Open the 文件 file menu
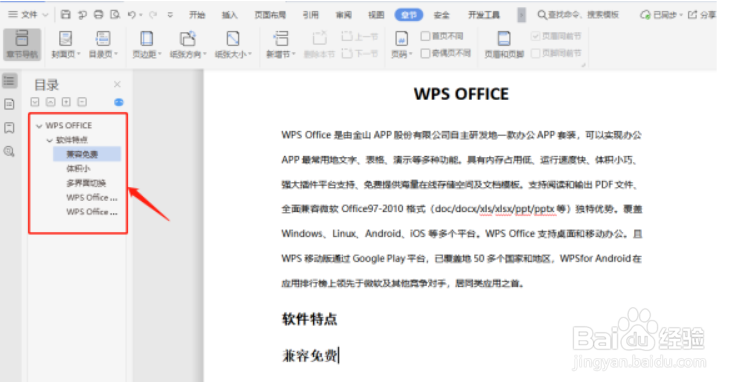This screenshot has height=388, width=747. click(29, 15)
